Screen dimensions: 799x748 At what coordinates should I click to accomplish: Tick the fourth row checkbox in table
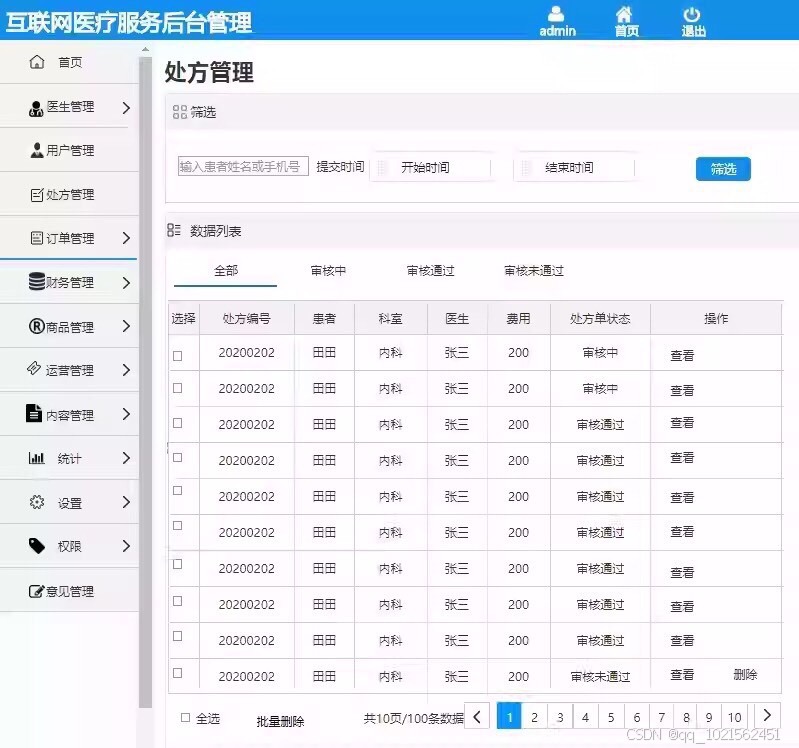(x=177, y=457)
